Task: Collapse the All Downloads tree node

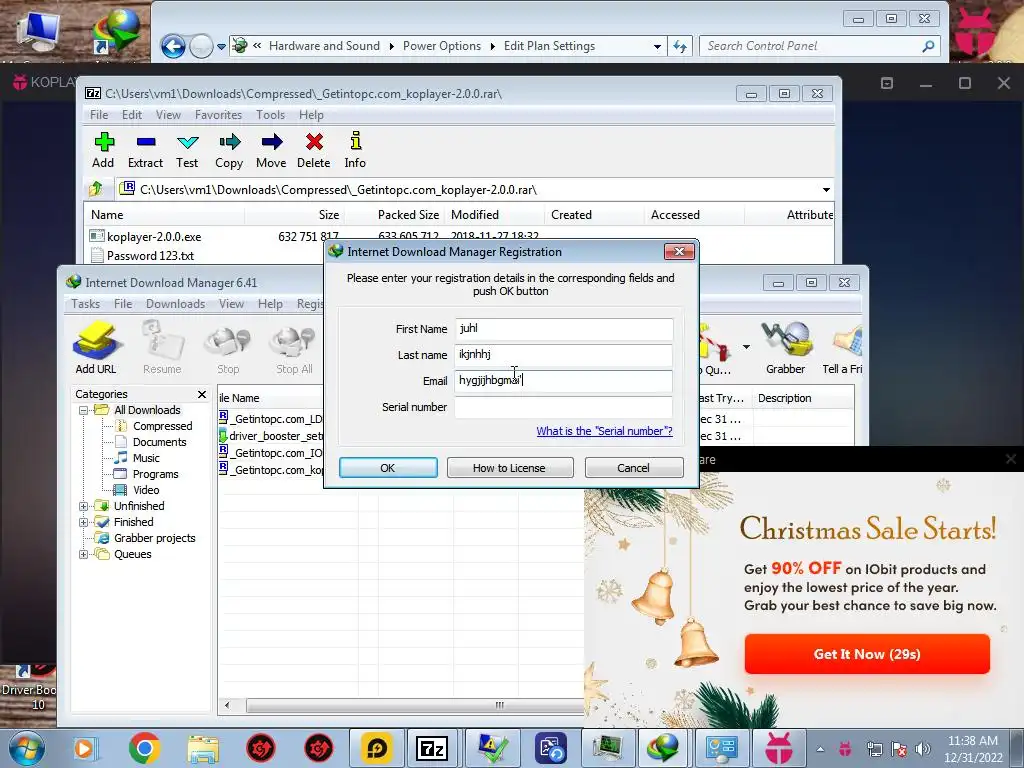Action: (x=84, y=411)
